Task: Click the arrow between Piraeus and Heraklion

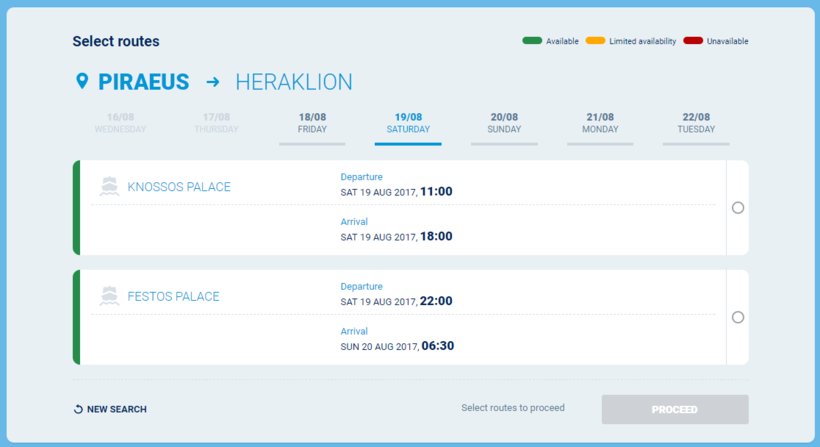Action: (213, 82)
